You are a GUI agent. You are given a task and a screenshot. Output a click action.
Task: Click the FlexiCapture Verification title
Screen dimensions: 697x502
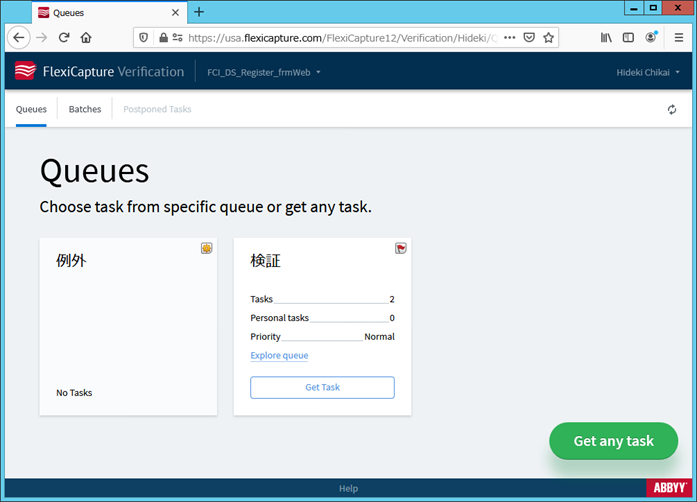pos(113,72)
